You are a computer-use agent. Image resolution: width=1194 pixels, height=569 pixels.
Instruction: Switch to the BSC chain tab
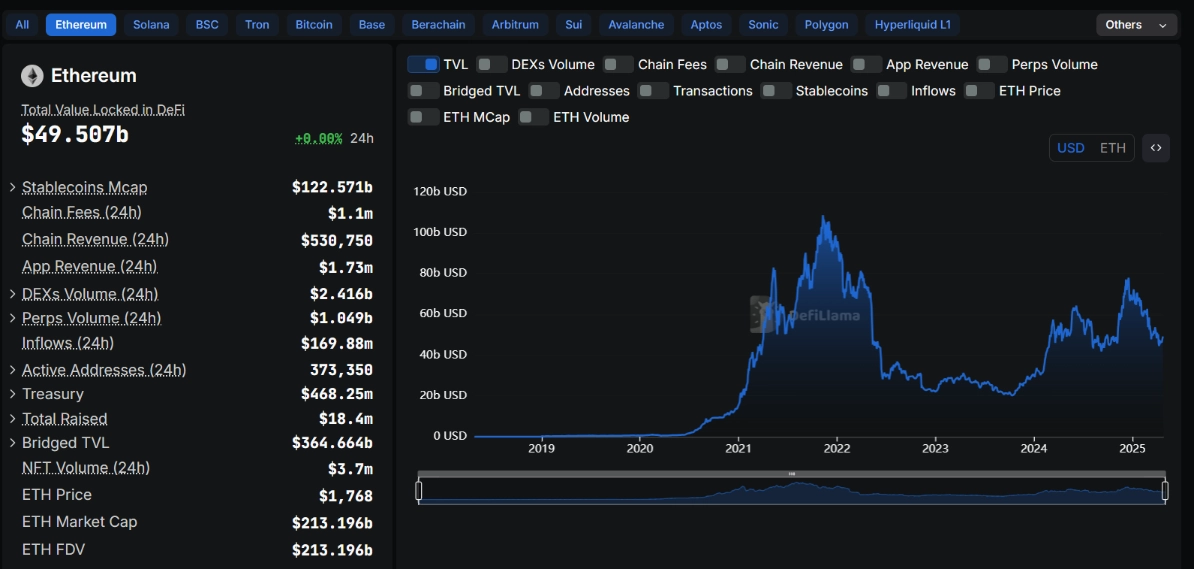207,25
